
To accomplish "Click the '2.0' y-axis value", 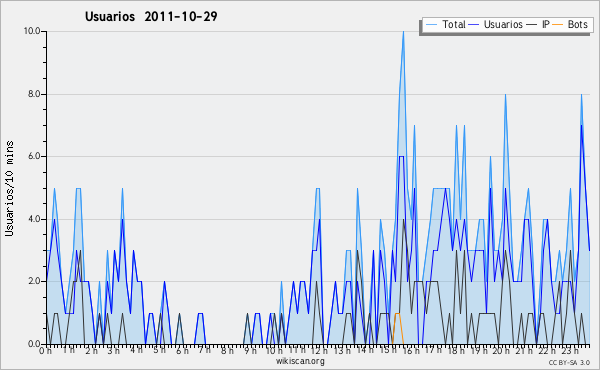I will 34,281.
